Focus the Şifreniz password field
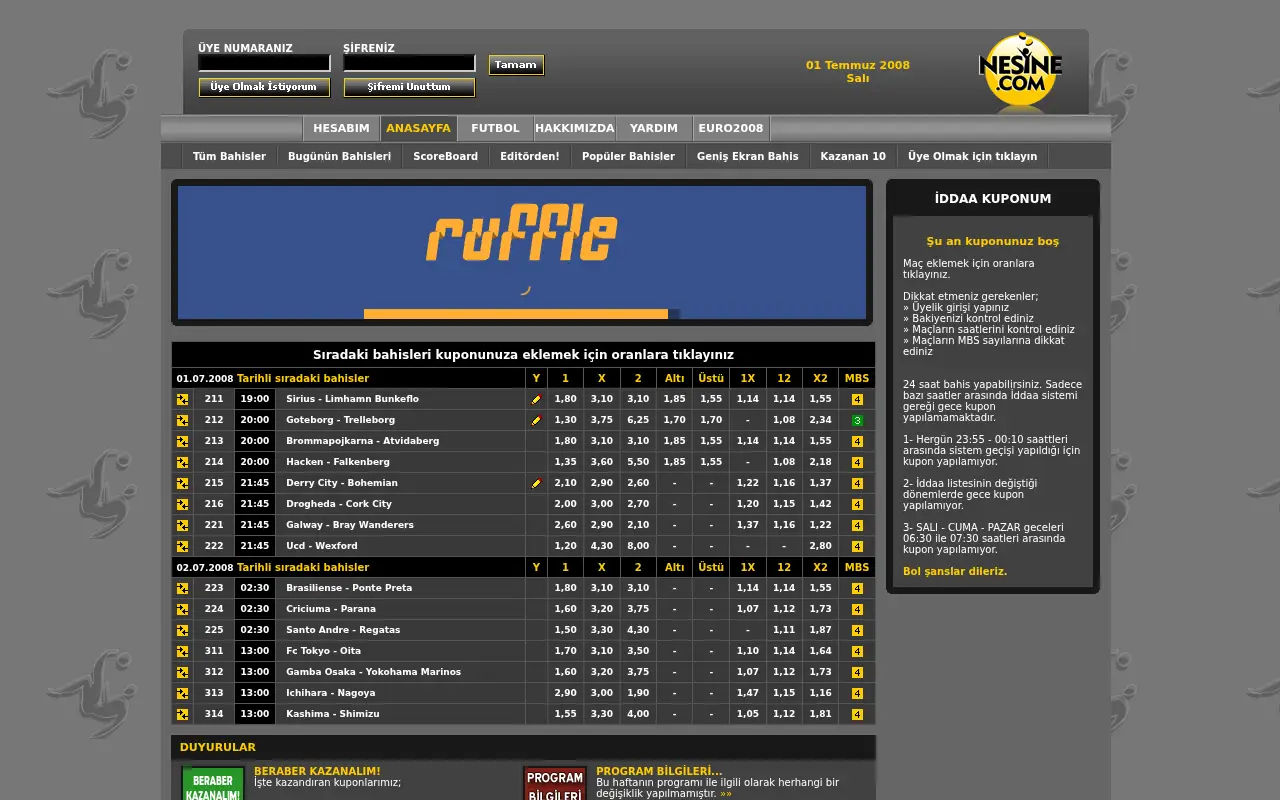 (409, 63)
